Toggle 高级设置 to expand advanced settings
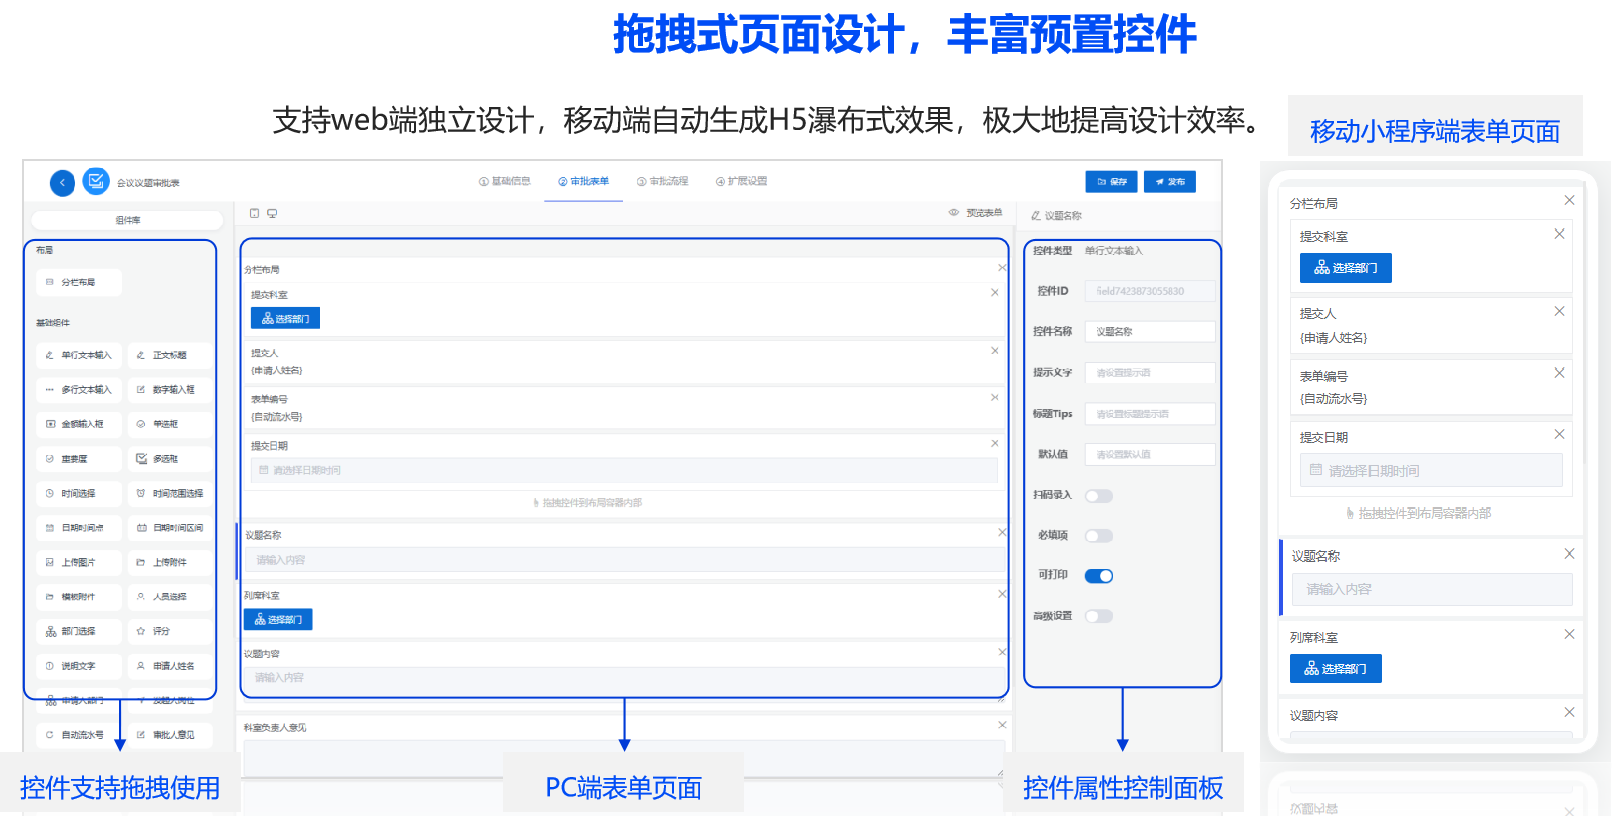 [1099, 616]
